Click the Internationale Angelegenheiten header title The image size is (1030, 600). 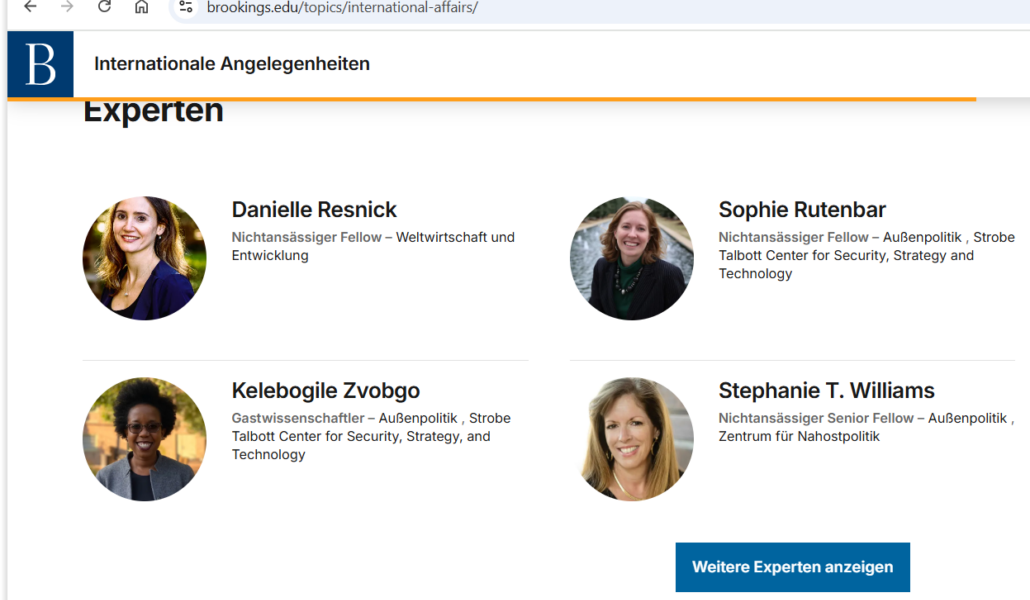(x=232, y=64)
